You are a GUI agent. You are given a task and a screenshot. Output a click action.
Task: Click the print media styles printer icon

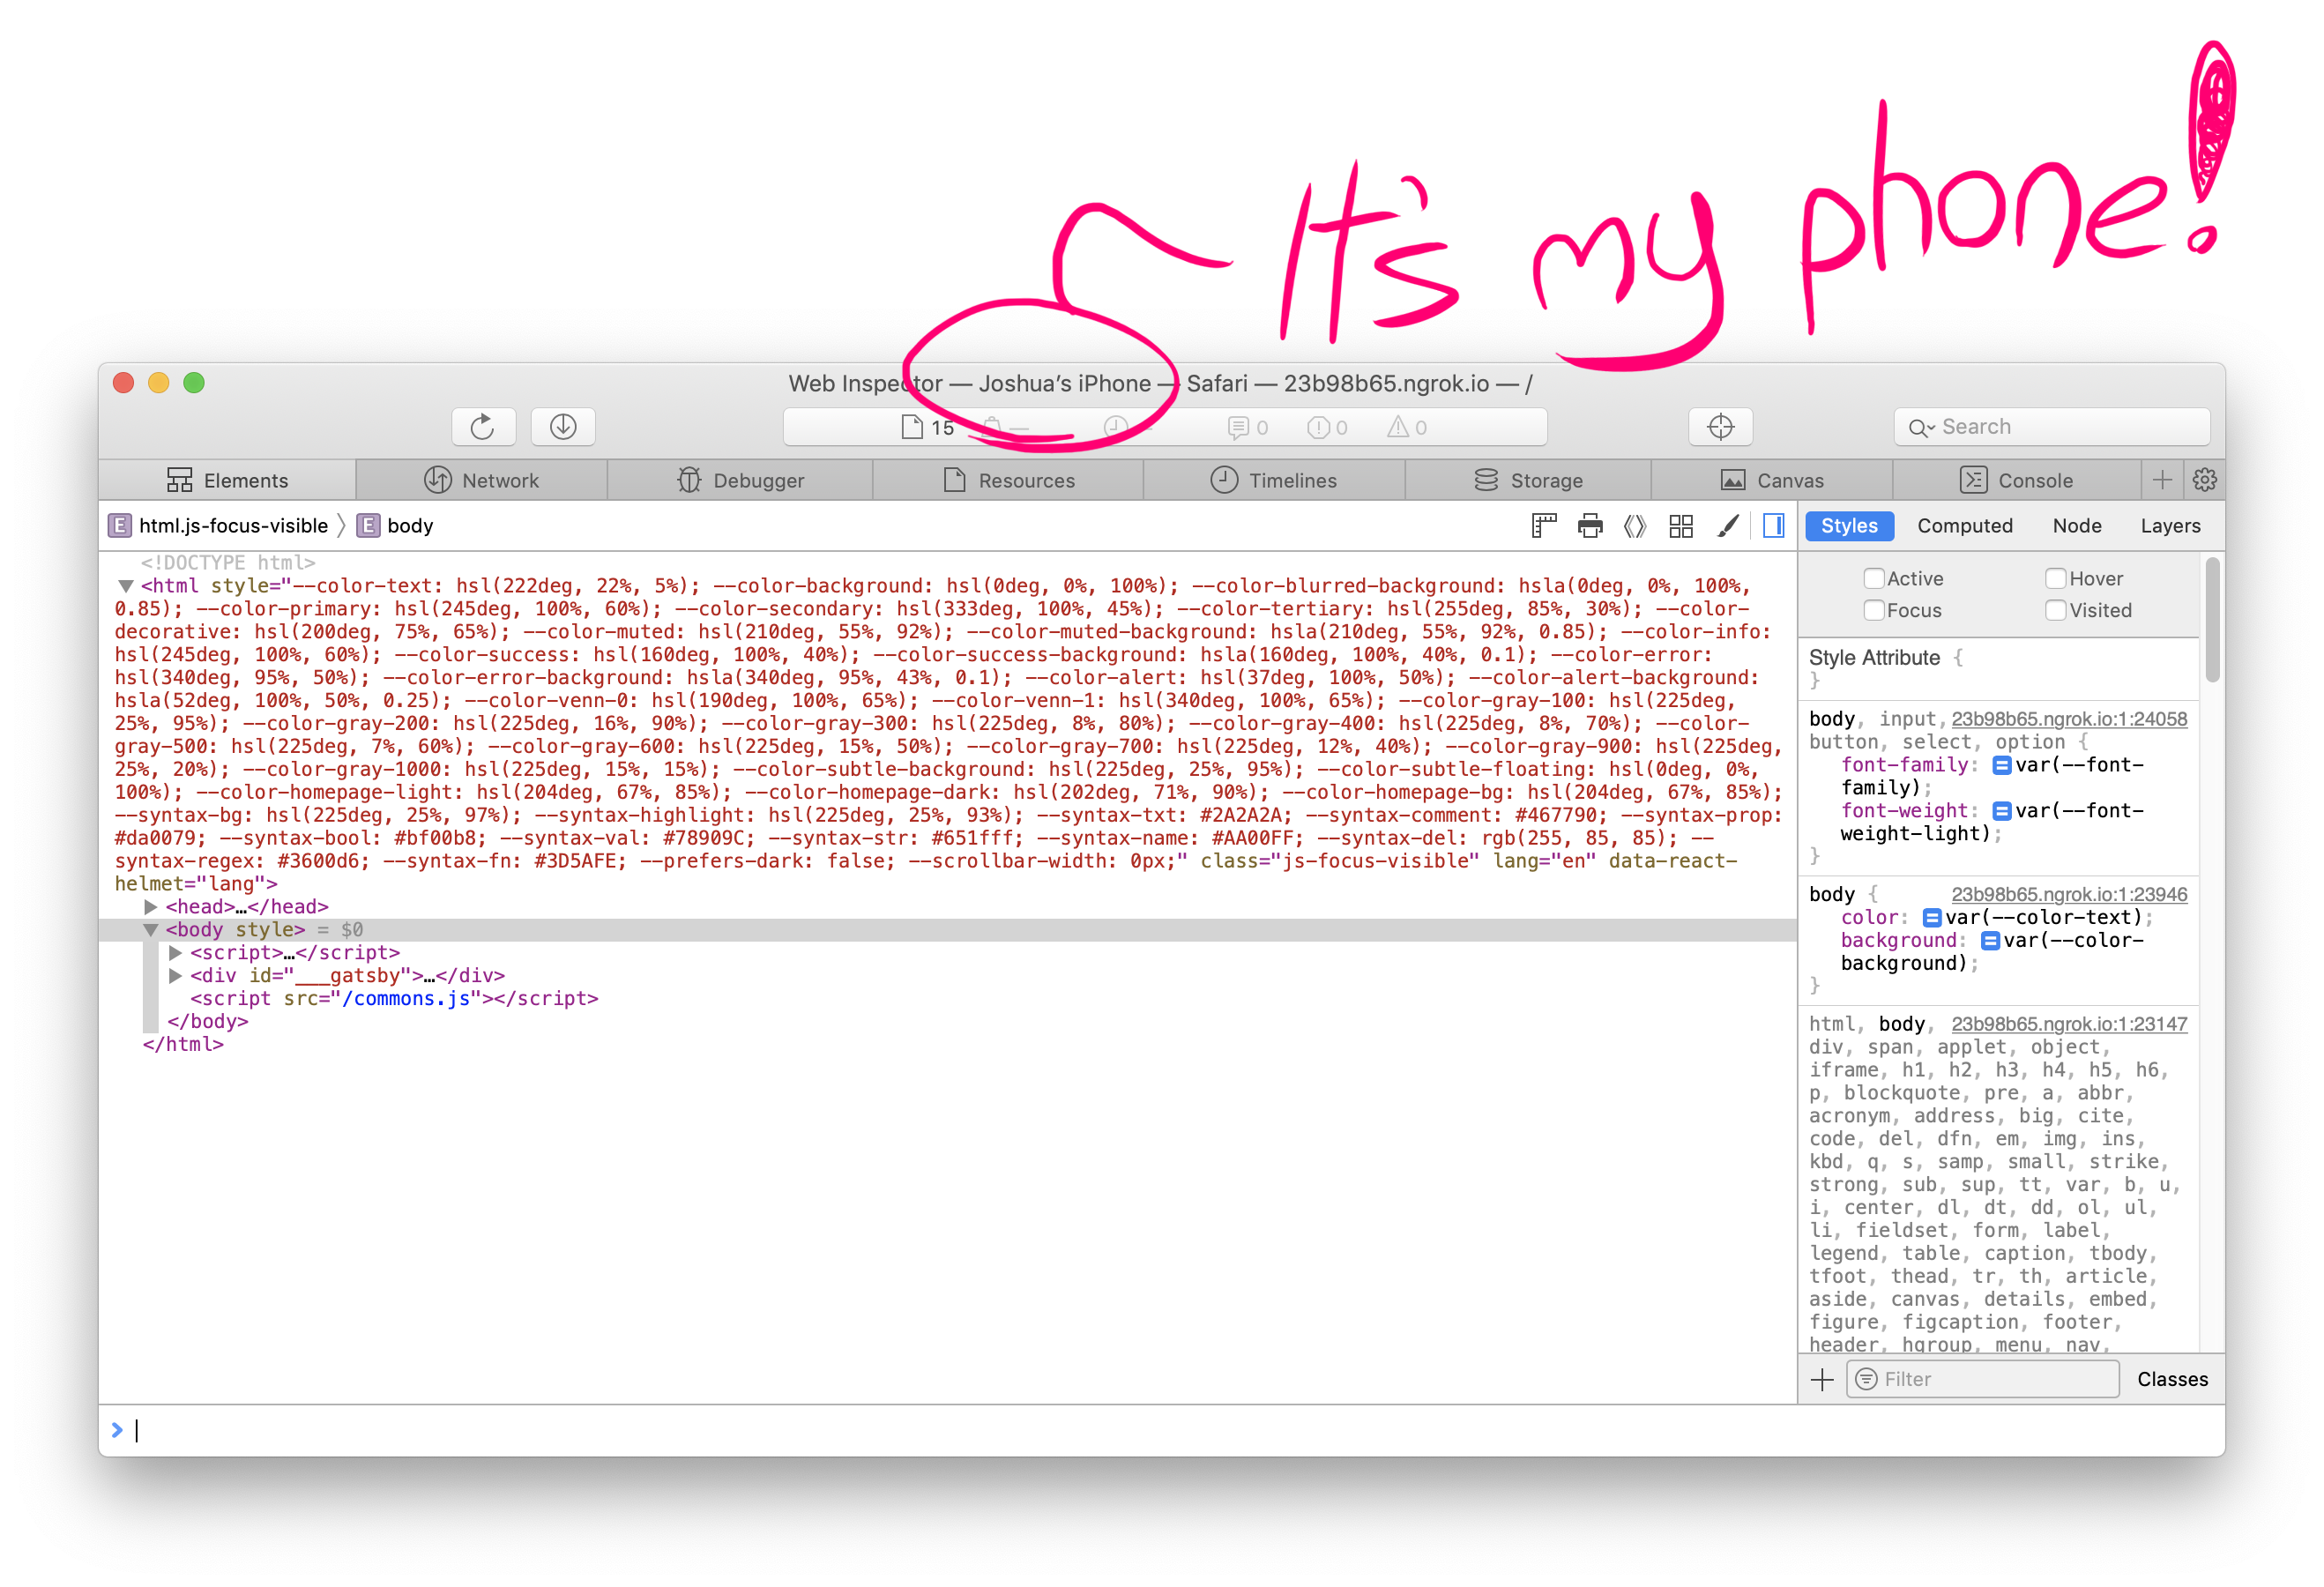pos(1590,526)
